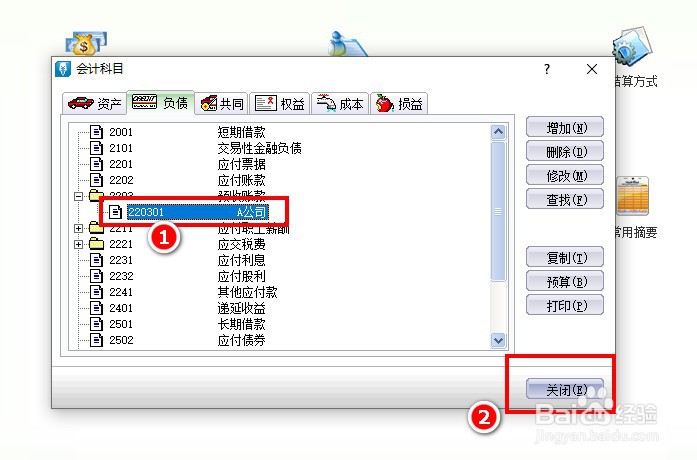Click the ? help button in title bar
This screenshot has height=460, width=697.
[547, 69]
